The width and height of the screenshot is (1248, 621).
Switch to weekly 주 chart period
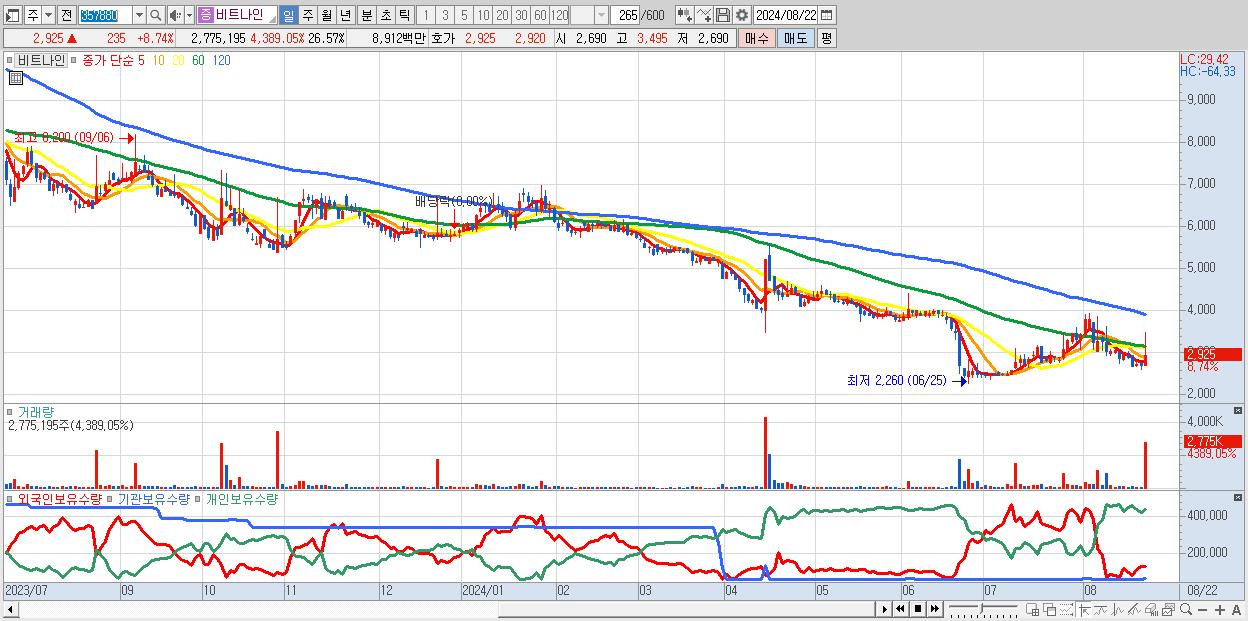click(x=307, y=15)
